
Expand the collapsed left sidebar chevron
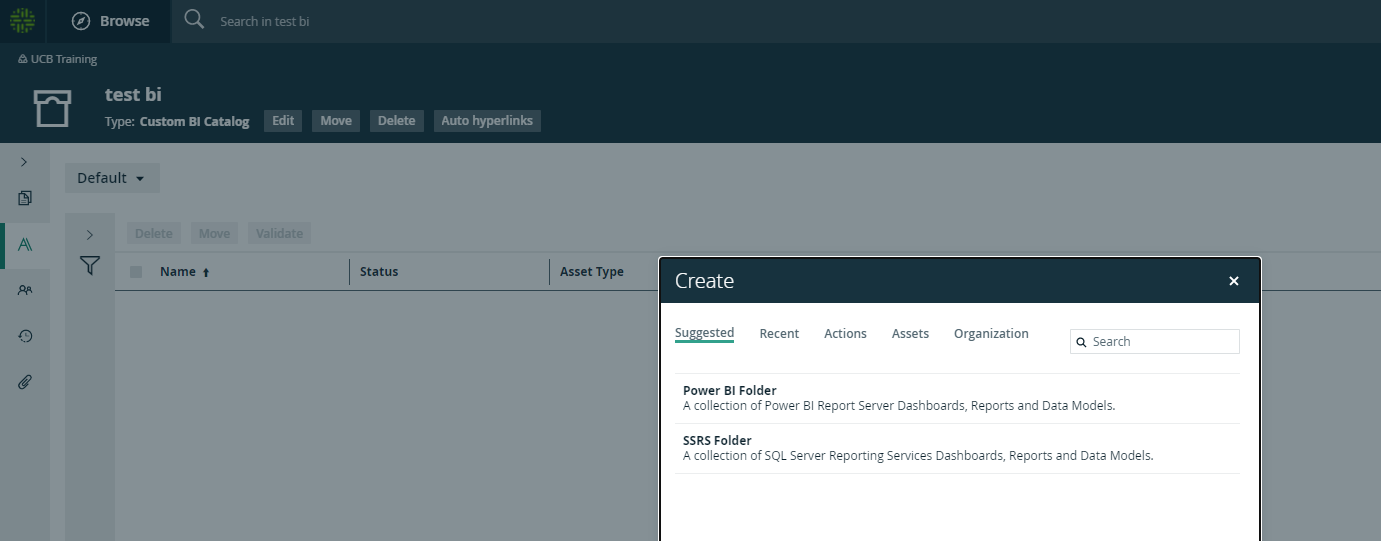pos(24,161)
